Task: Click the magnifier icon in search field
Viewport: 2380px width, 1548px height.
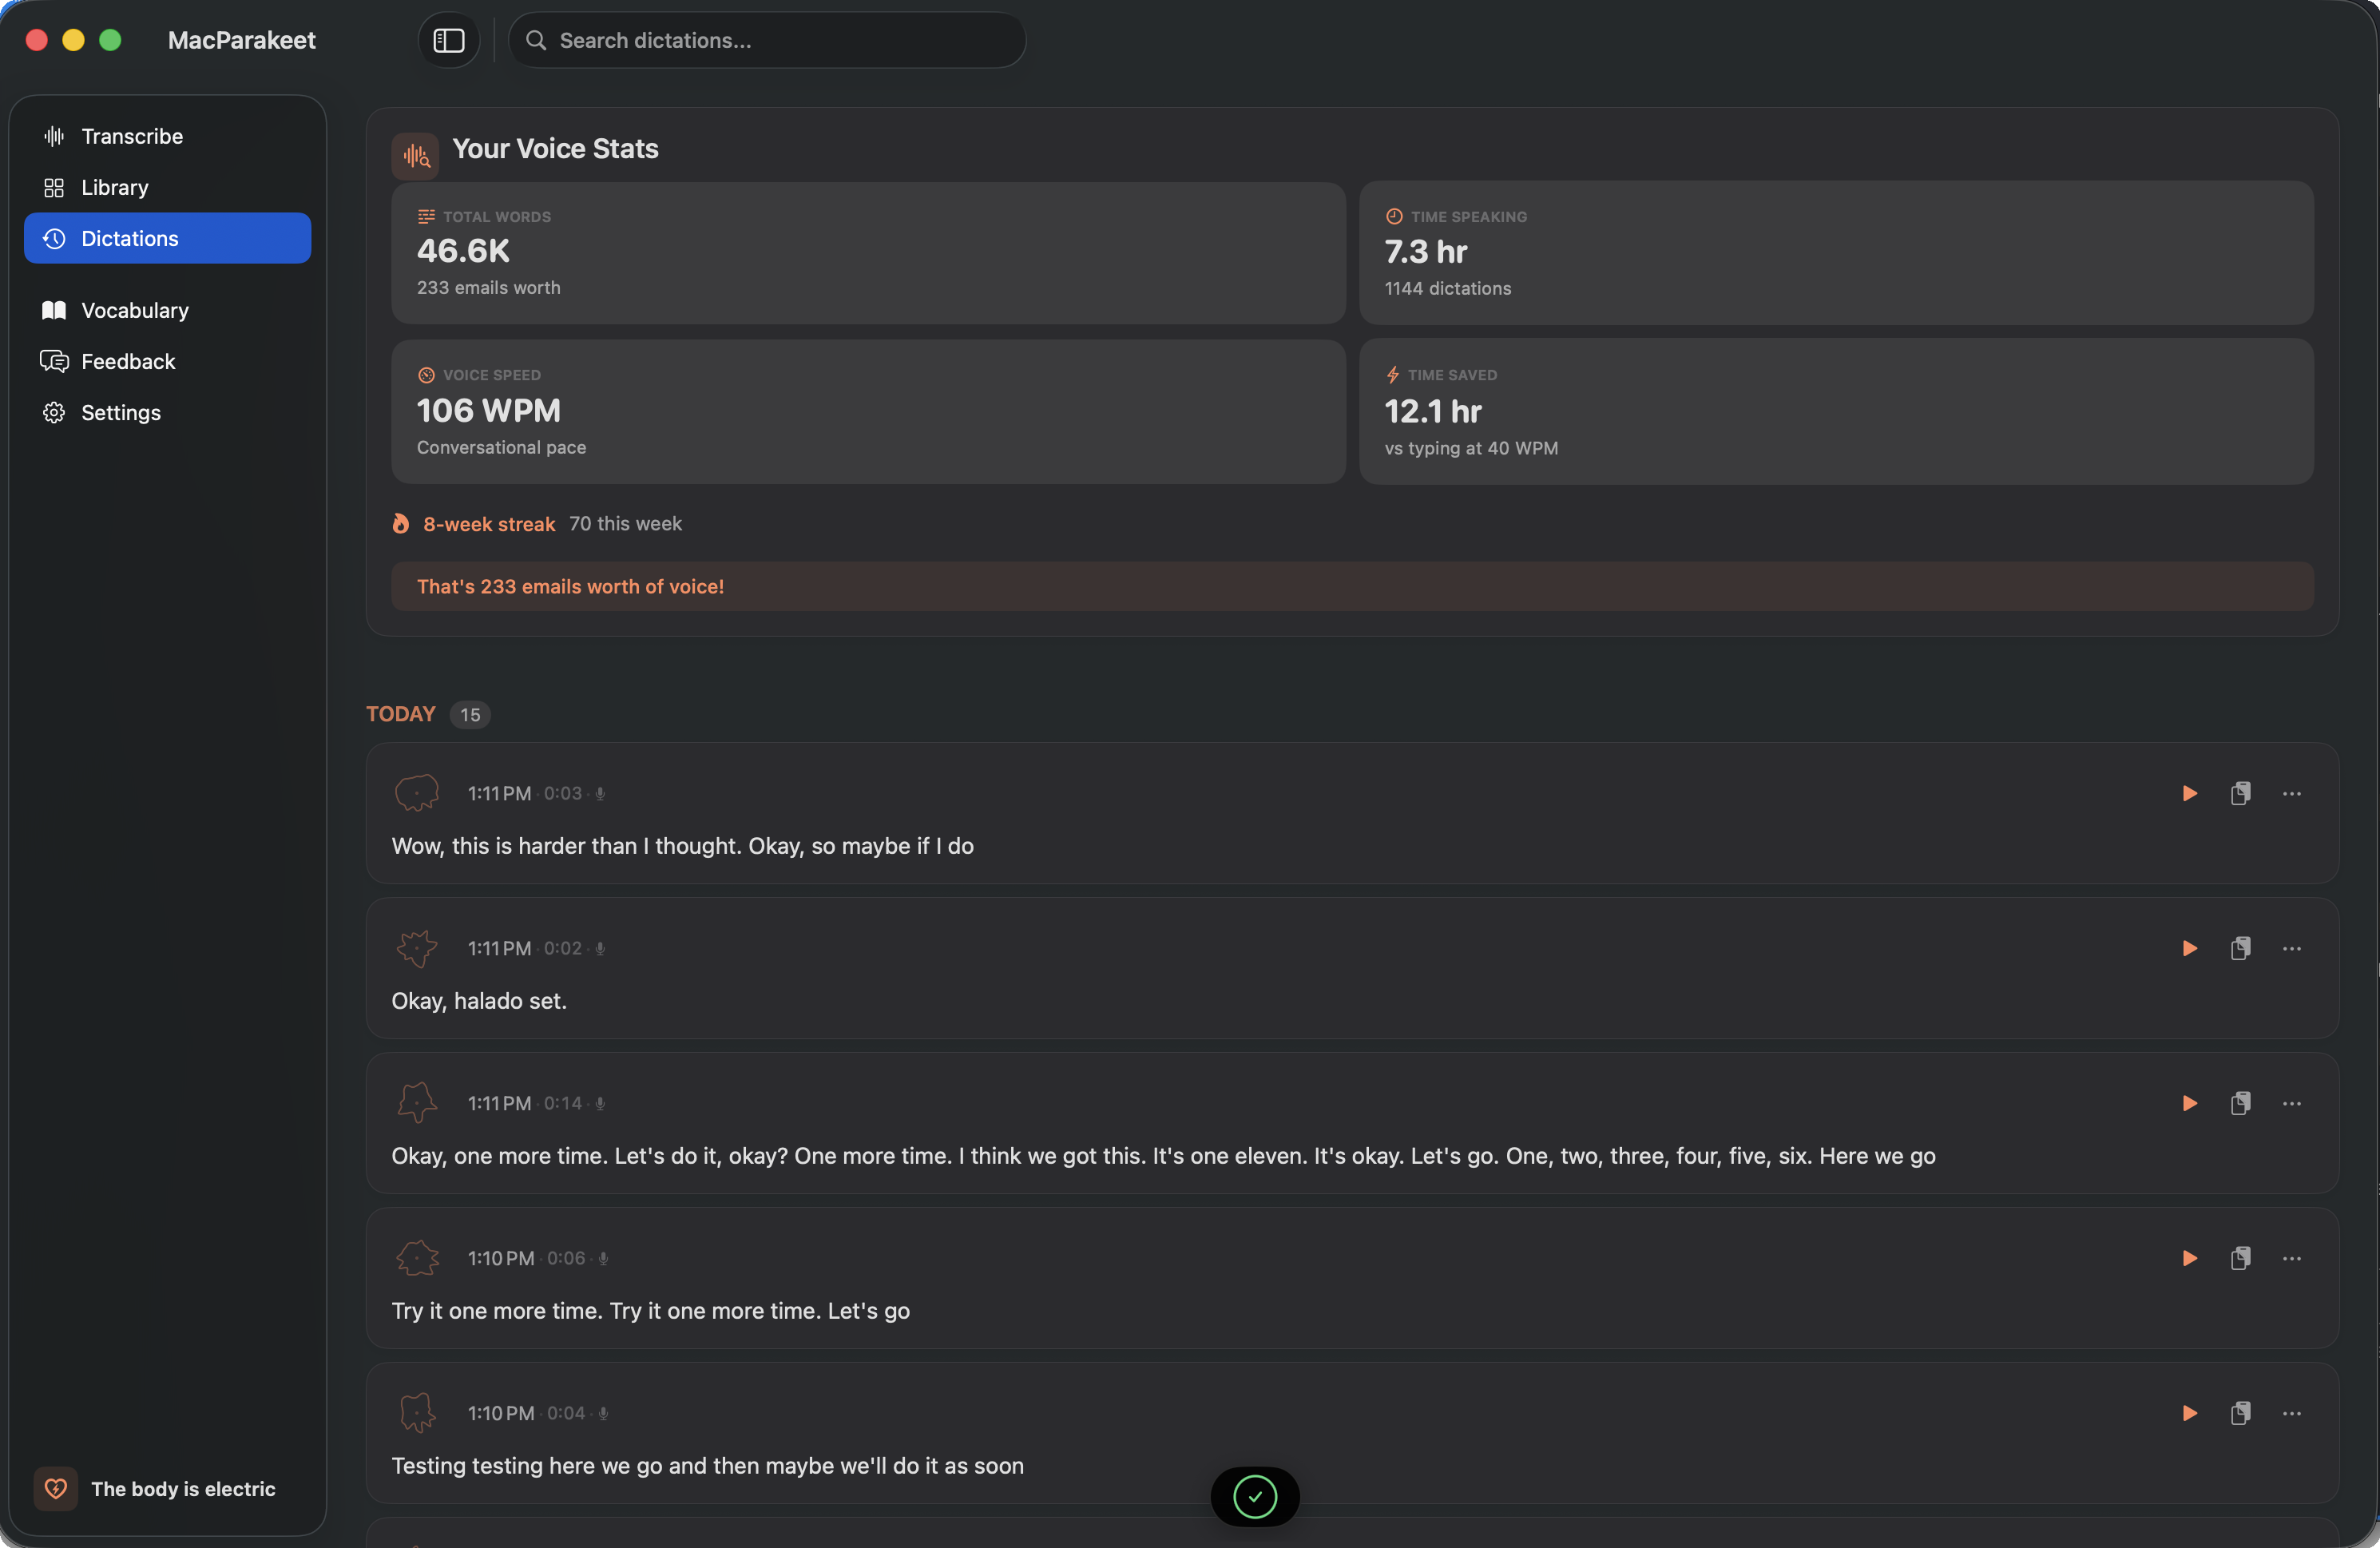Action: click(536, 40)
